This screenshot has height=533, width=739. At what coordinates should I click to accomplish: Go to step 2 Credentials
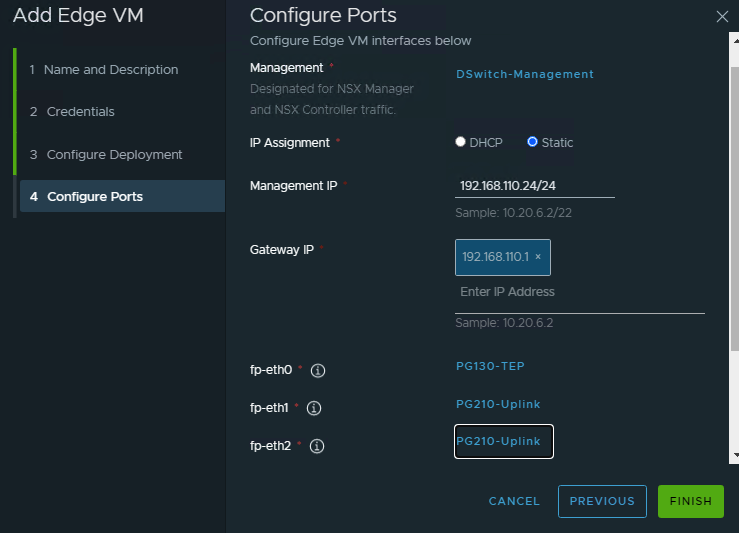tap(80, 112)
